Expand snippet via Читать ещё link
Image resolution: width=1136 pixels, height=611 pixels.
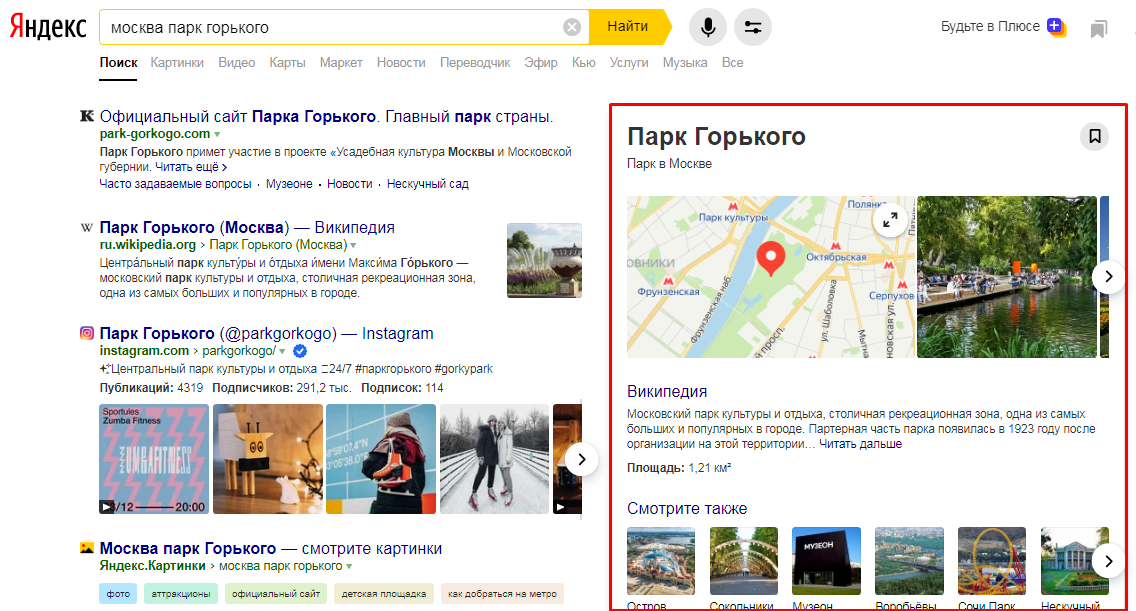191,167
